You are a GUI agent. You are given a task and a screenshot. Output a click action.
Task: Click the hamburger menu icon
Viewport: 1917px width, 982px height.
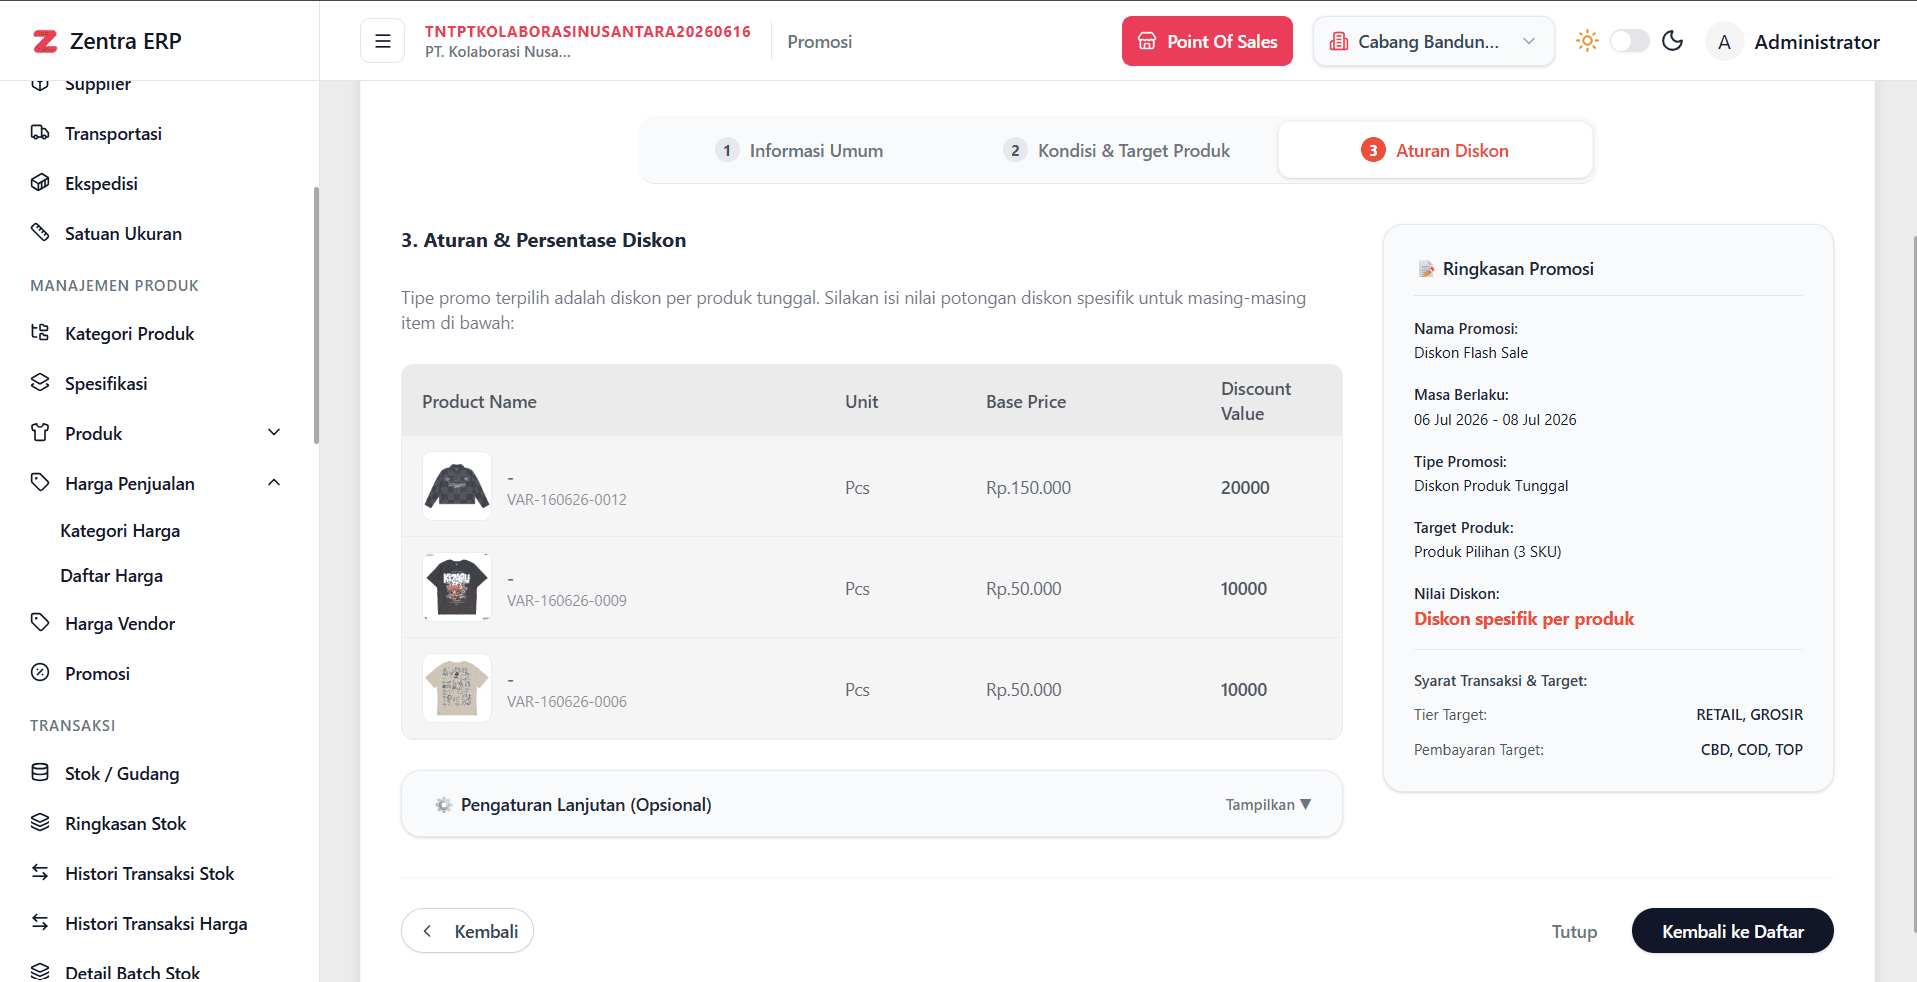coord(382,41)
